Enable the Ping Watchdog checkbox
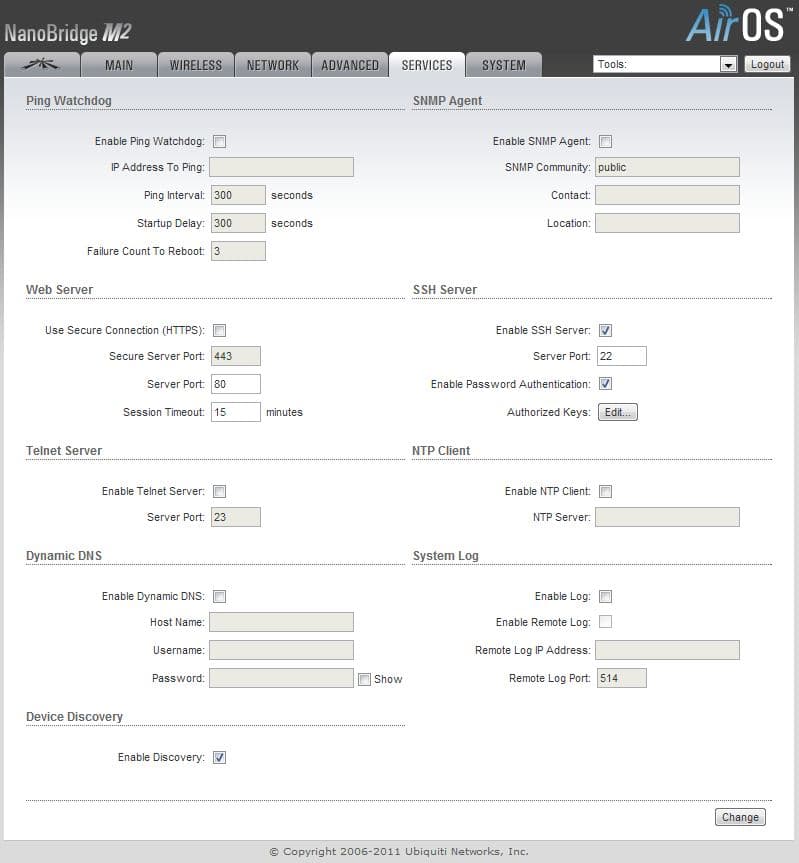799x863 pixels. tap(220, 141)
